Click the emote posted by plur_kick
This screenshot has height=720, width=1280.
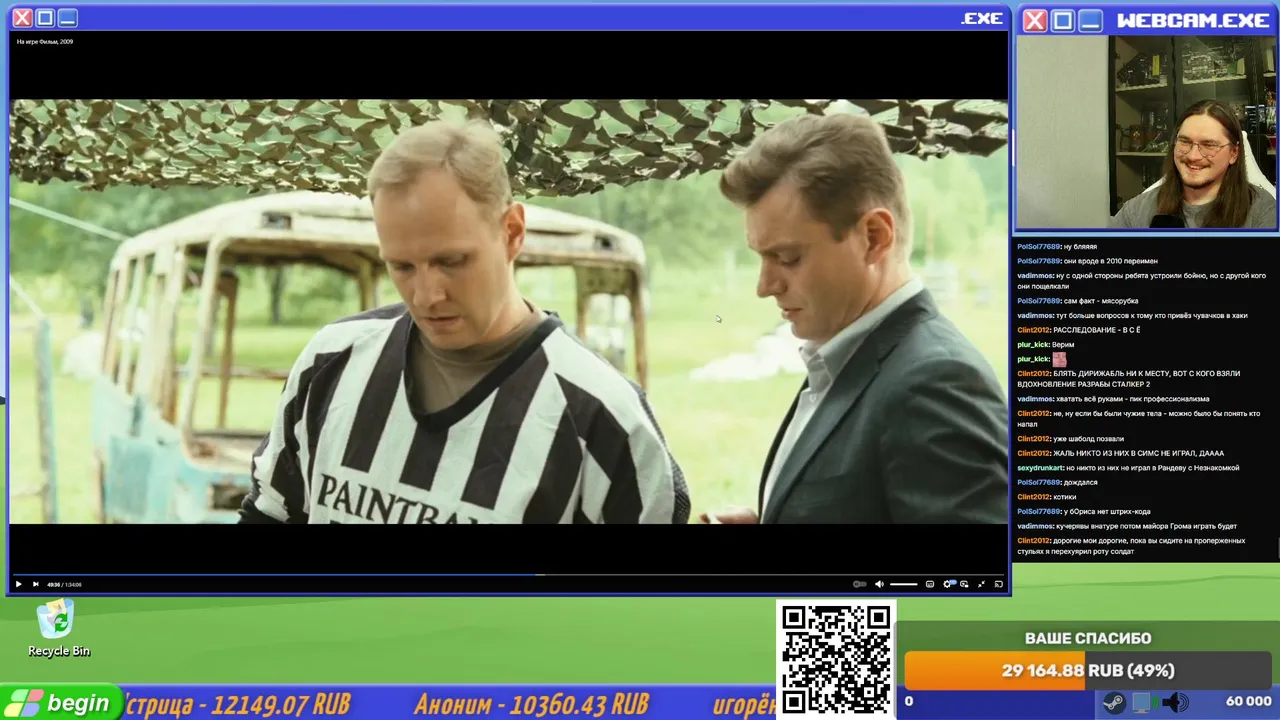pos(1059,359)
